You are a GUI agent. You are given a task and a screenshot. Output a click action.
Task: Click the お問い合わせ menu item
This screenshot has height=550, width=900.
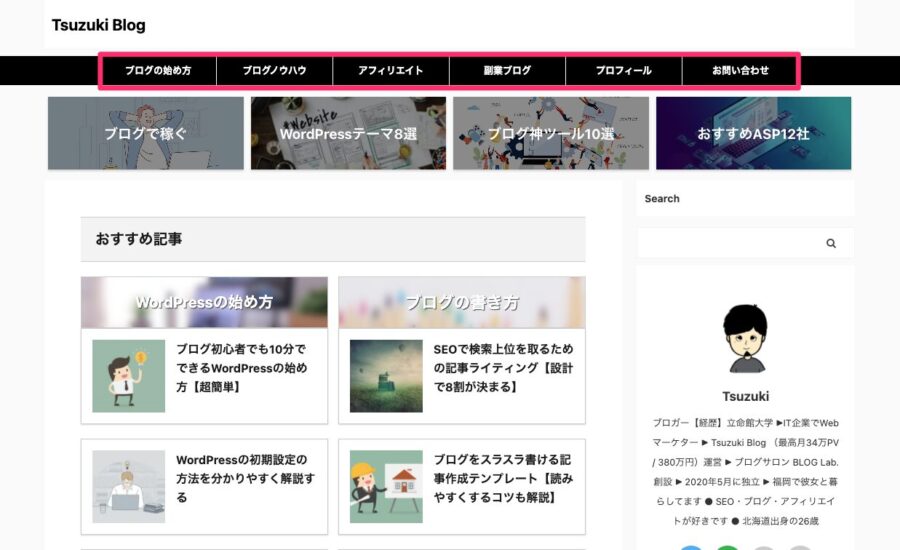740,71
